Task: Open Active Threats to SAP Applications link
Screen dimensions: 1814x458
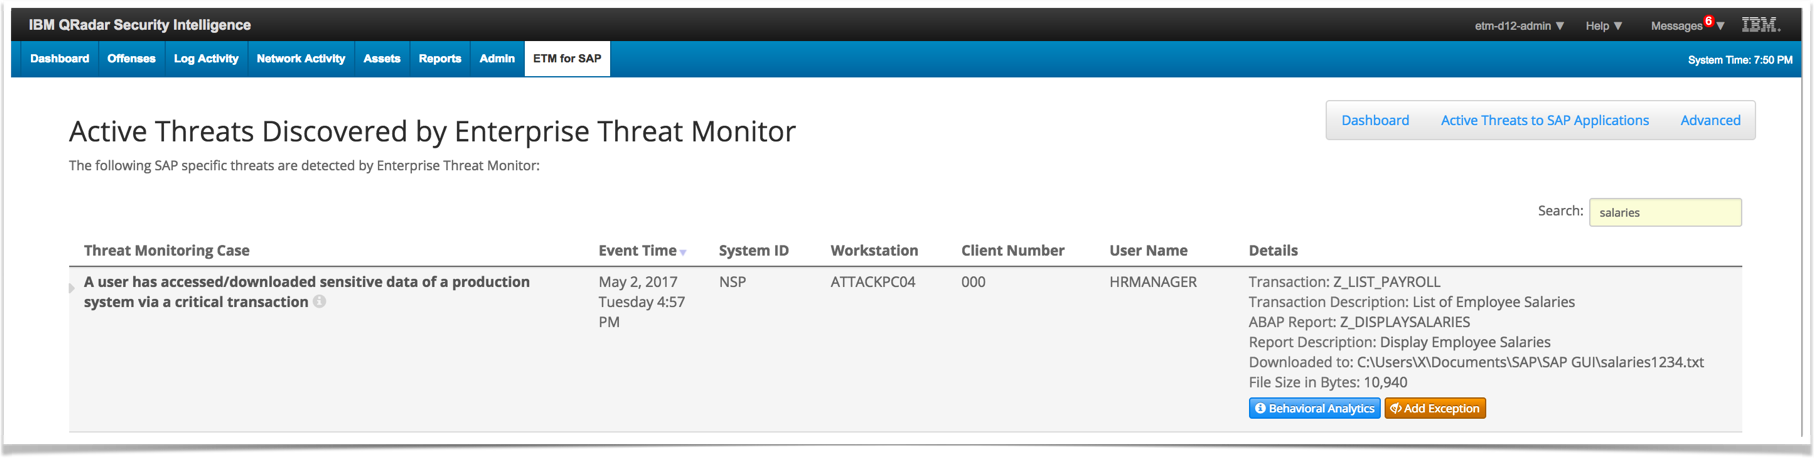Action: click(x=1544, y=120)
